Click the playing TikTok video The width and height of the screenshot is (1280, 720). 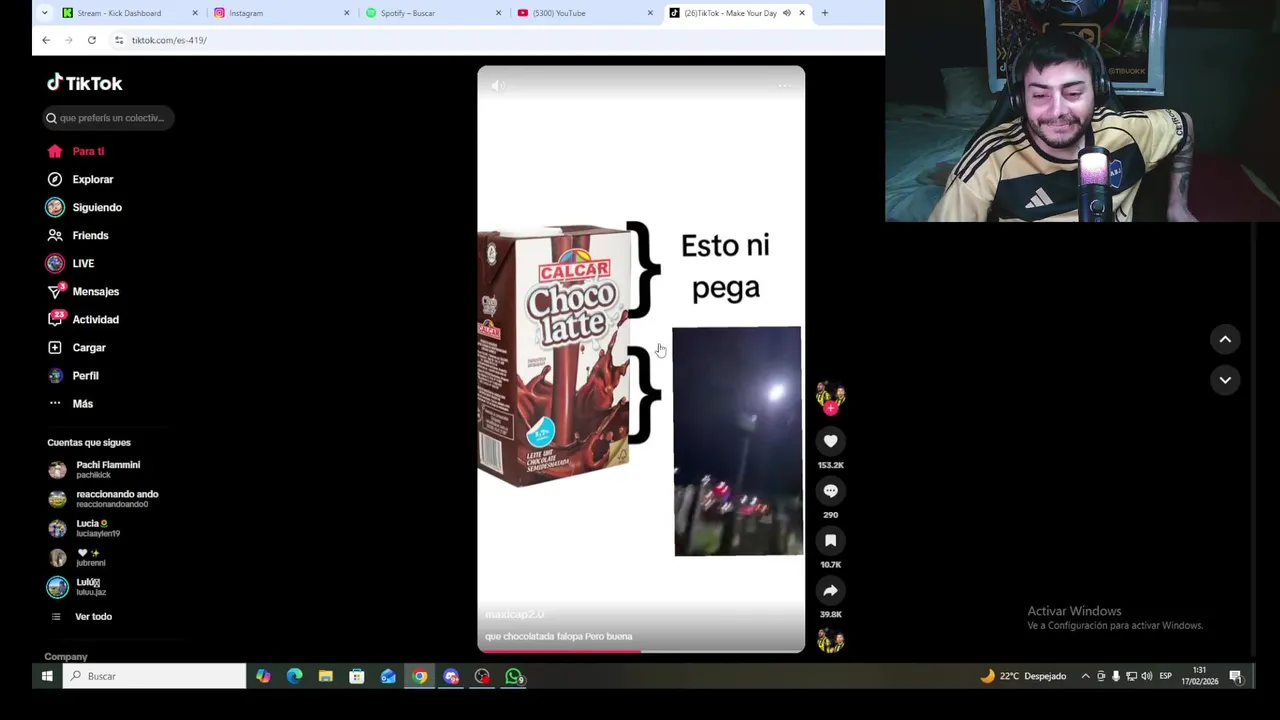(641, 360)
